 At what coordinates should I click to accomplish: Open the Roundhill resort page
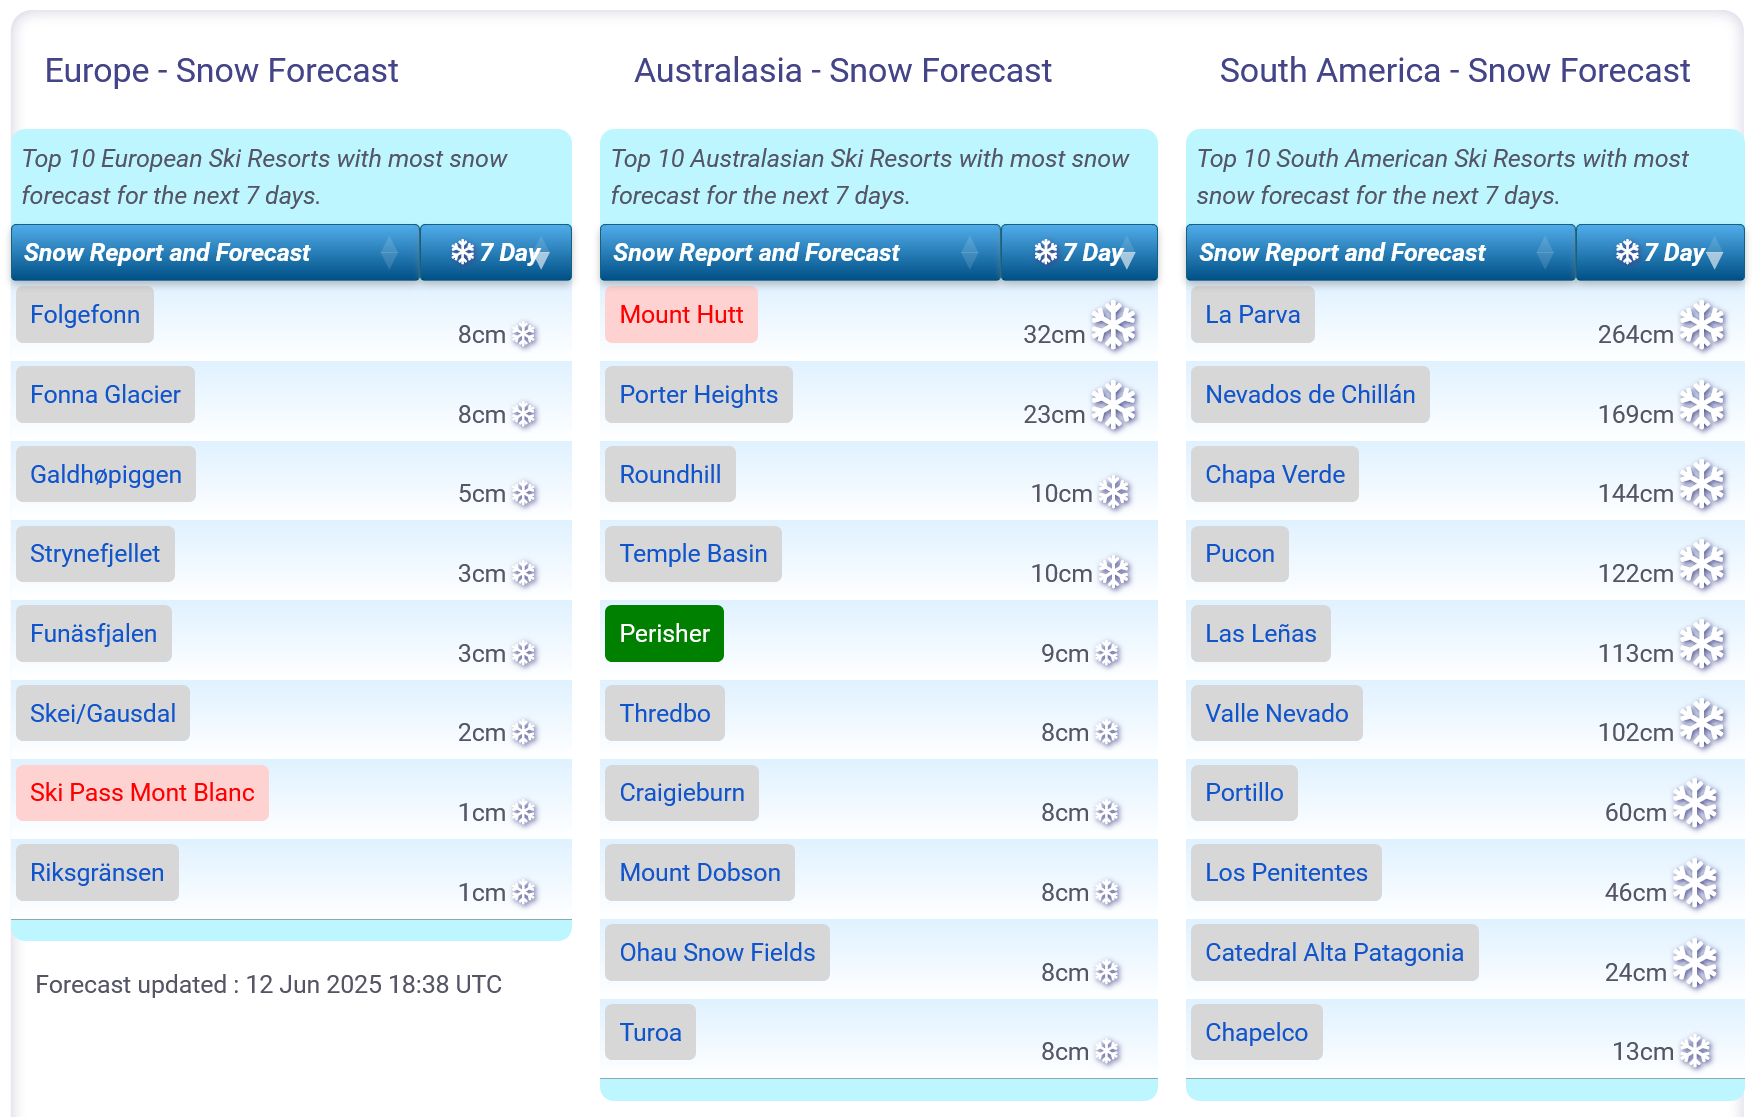coord(670,474)
